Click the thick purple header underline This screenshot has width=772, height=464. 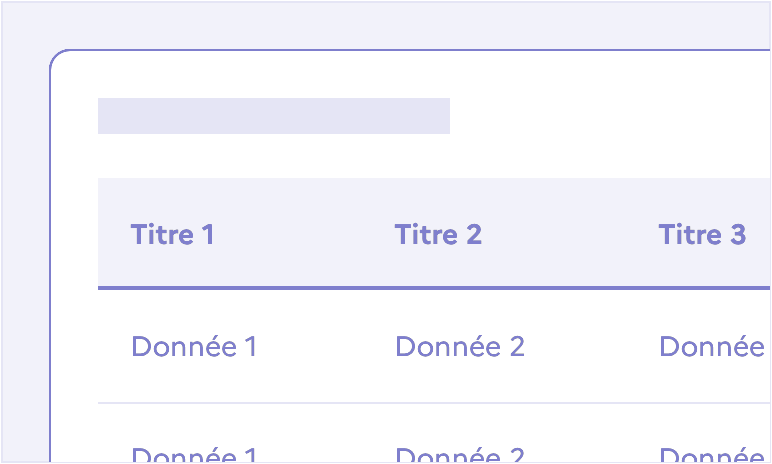point(434,288)
